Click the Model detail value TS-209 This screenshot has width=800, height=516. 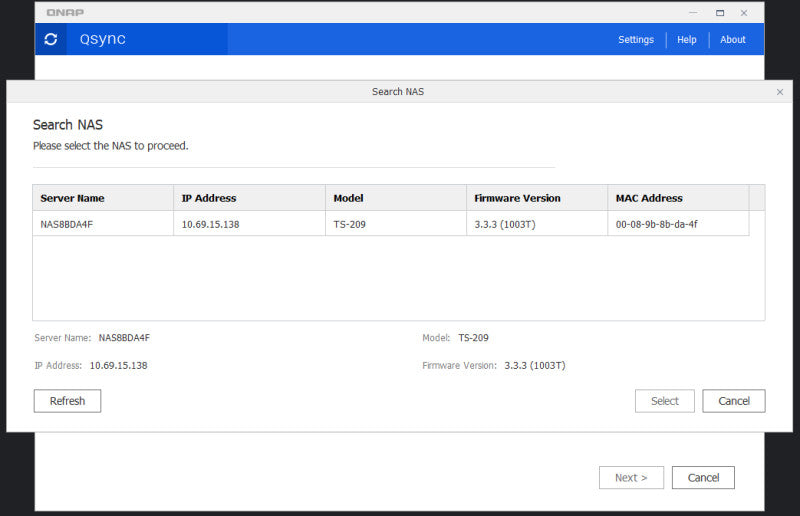[473, 337]
